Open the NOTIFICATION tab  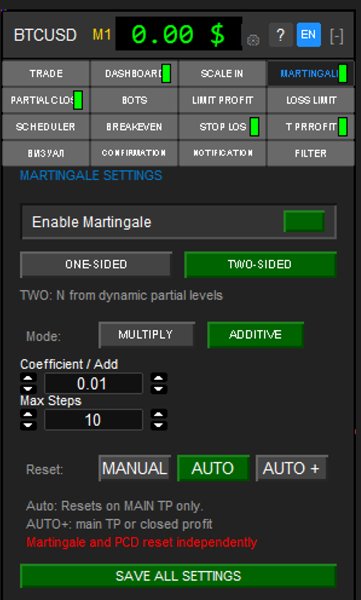coord(222,153)
